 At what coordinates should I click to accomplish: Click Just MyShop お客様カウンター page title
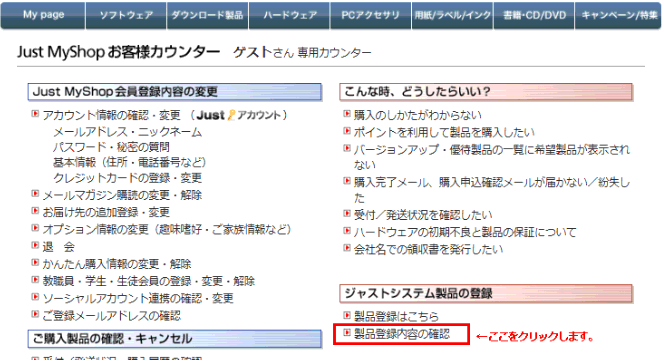point(119,52)
